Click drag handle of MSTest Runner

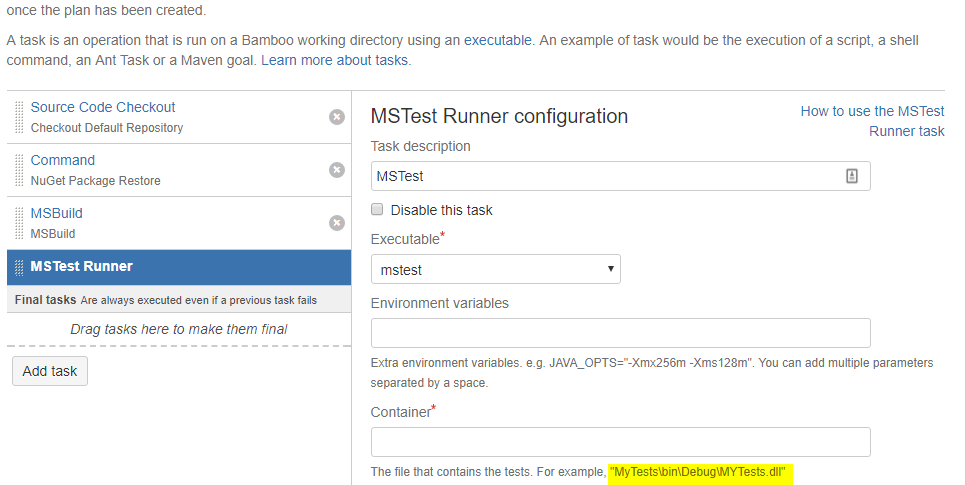19,267
